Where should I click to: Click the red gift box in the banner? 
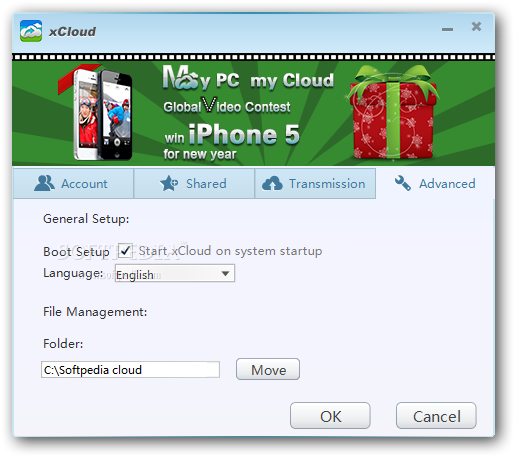(x=392, y=113)
